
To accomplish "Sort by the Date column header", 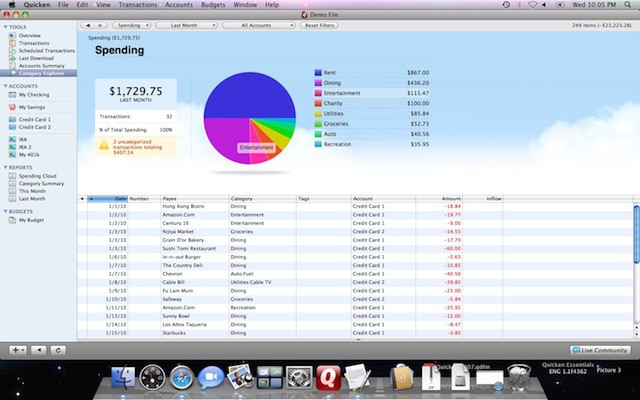I will pos(108,199).
